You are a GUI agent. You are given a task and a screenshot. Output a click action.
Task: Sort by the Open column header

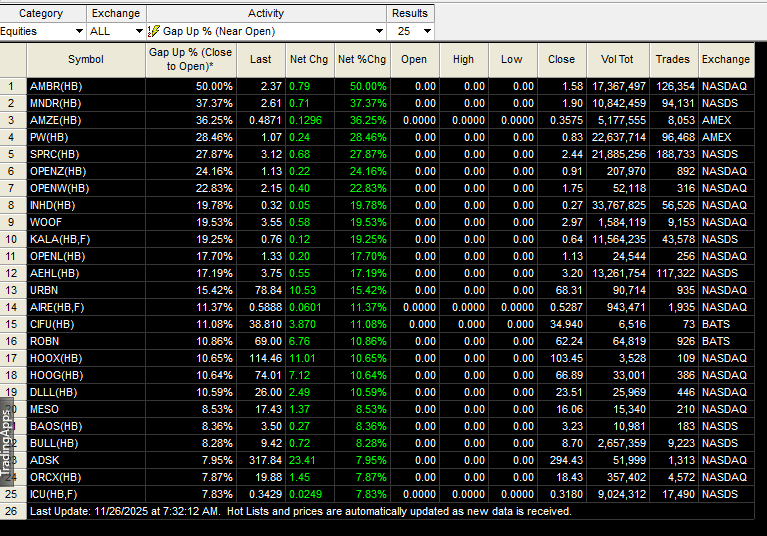(x=414, y=60)
